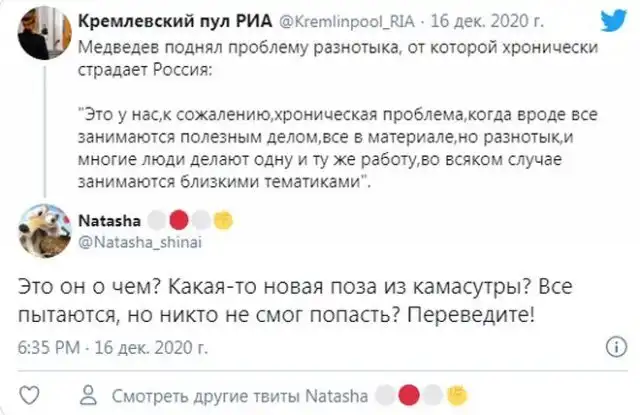Click the red circle emoji beside Natasha's name
The width and height of the screenshot is (640, 415).
click(x=180, y=219)
